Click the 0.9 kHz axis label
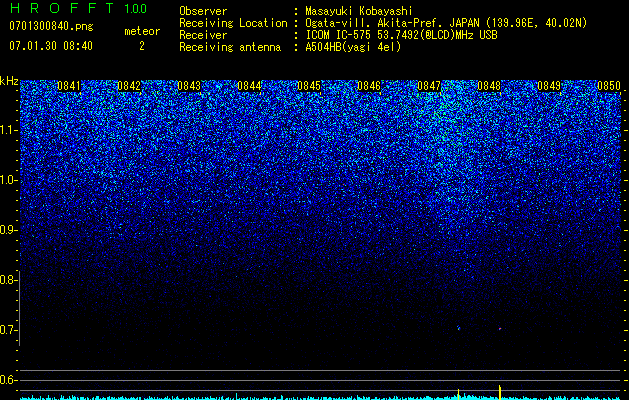This screenshot has width=629, height=400. pos(8,230)
